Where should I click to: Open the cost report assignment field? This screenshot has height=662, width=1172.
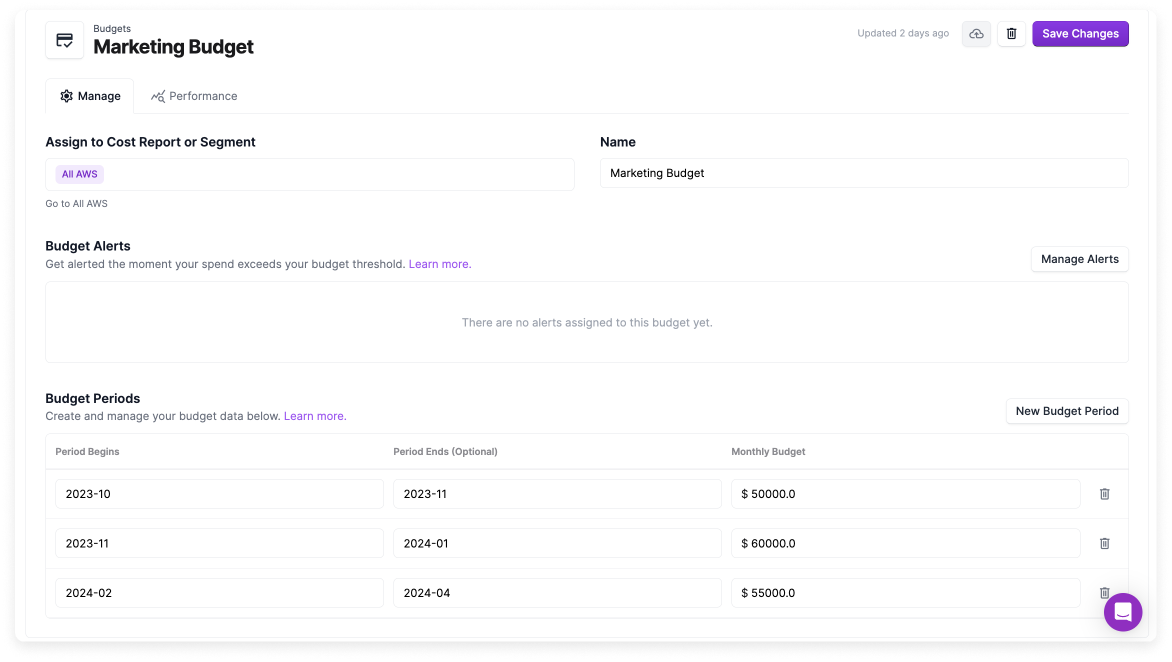310,174
